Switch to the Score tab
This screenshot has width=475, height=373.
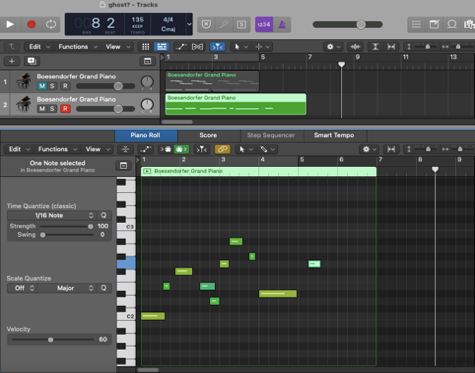click(x=208, y=135)
